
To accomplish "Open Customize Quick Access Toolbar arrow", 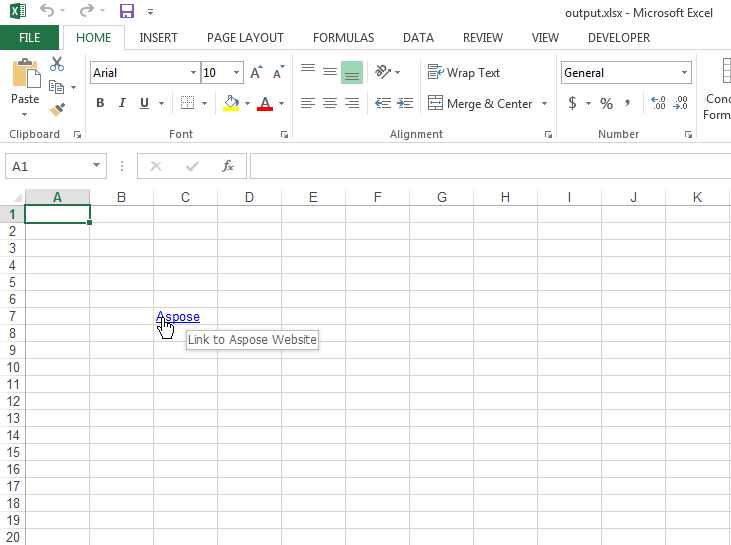I will click(x=150, y=12).
